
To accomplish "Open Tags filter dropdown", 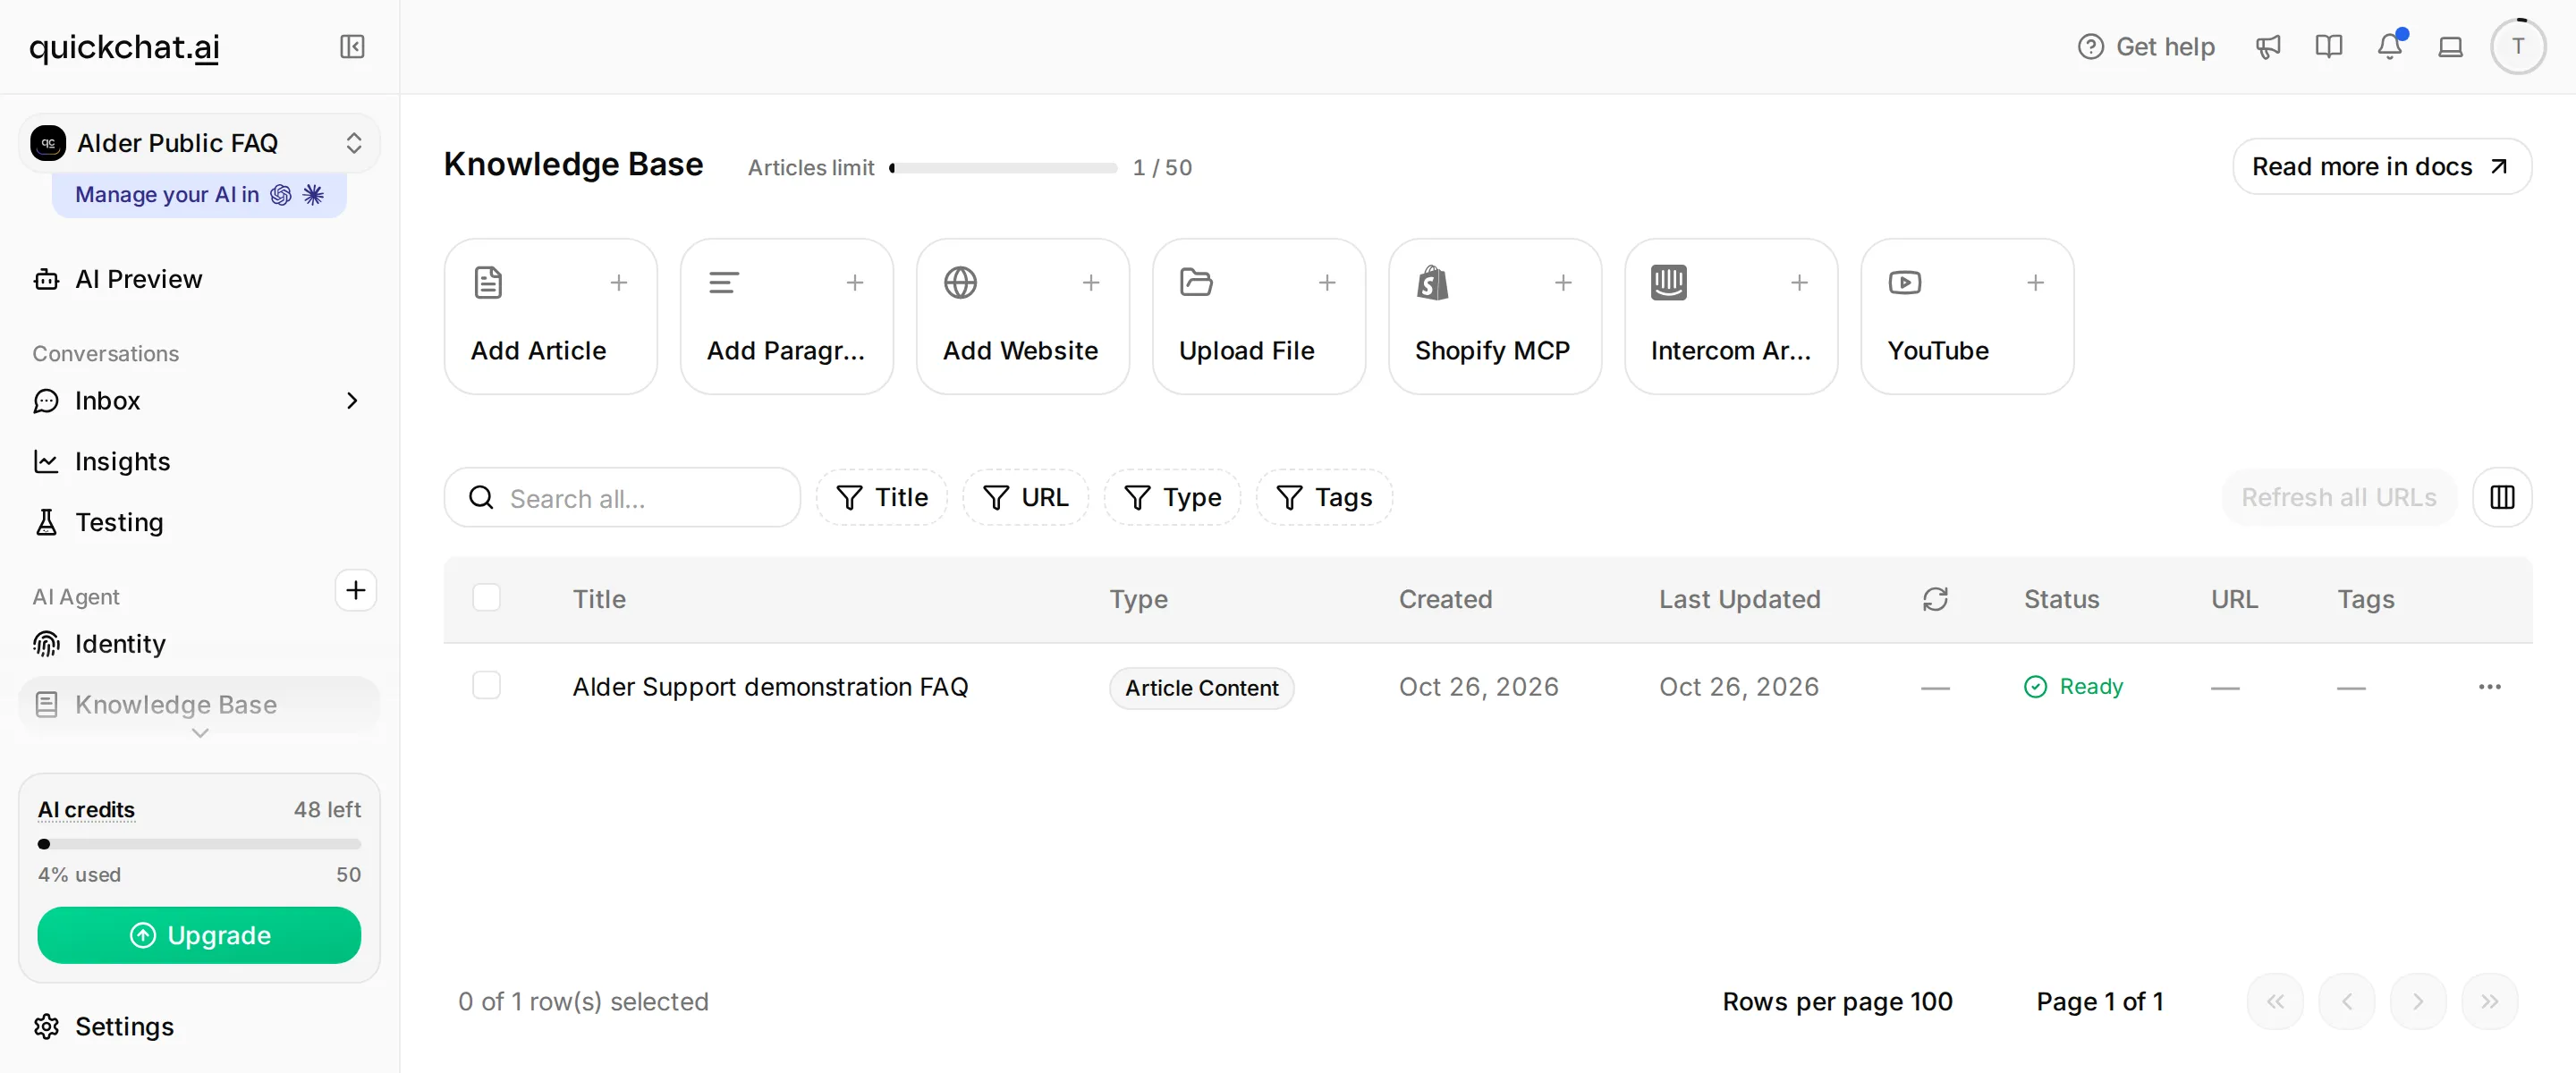I will (1324, 497).
